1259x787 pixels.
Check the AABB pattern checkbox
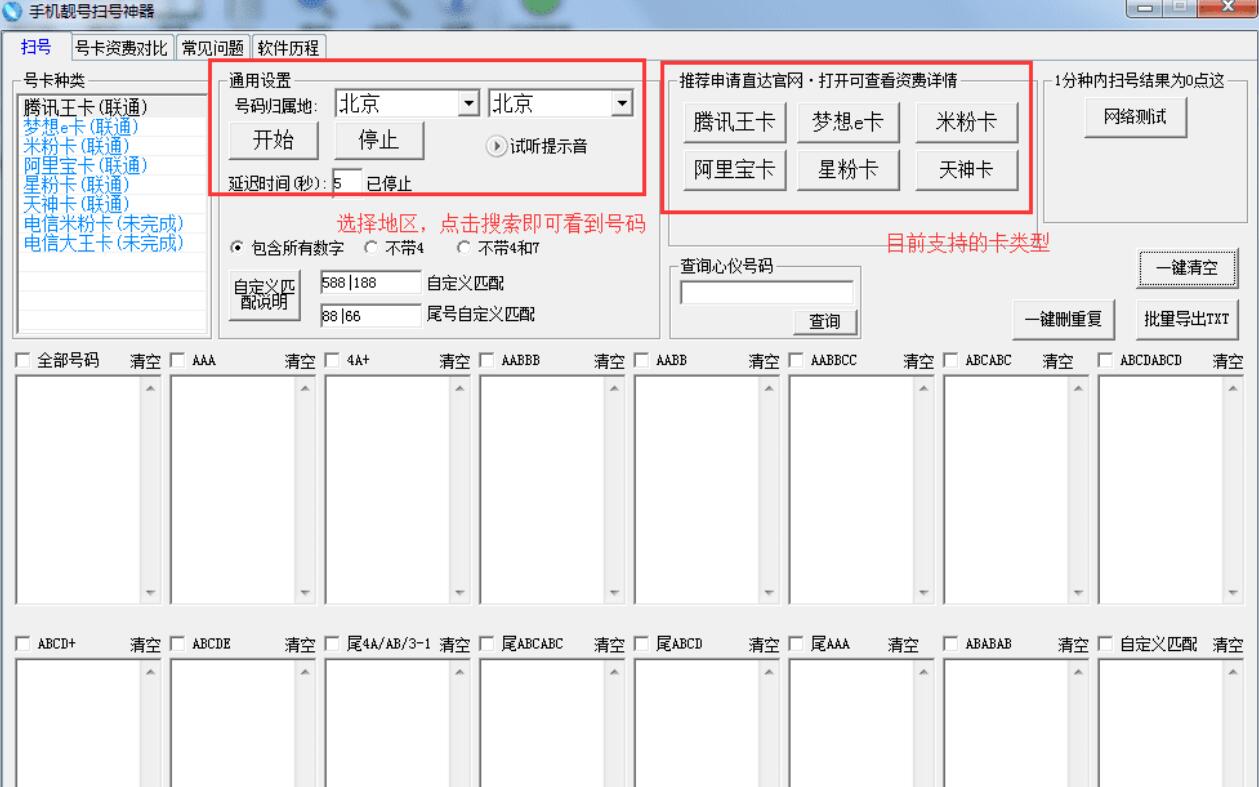(641, 359)
